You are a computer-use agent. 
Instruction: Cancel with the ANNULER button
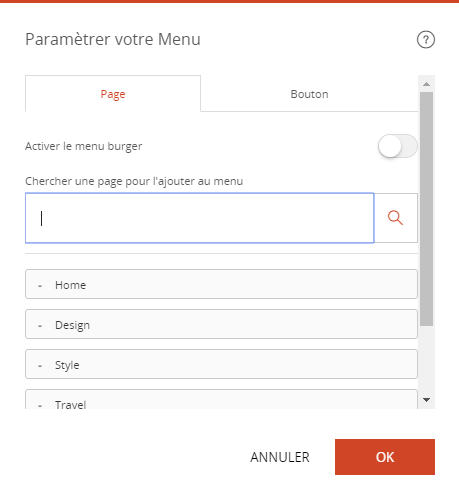(280, 457)
